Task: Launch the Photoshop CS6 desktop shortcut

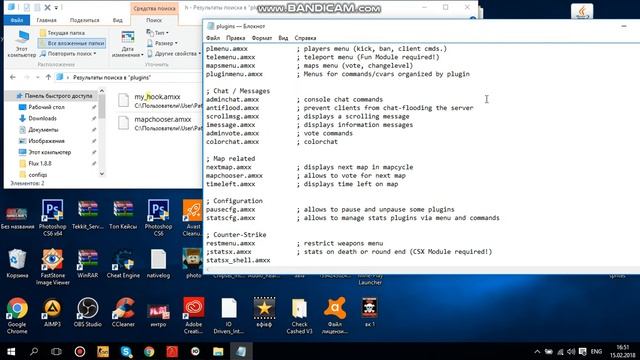Action: click(158, 217)
